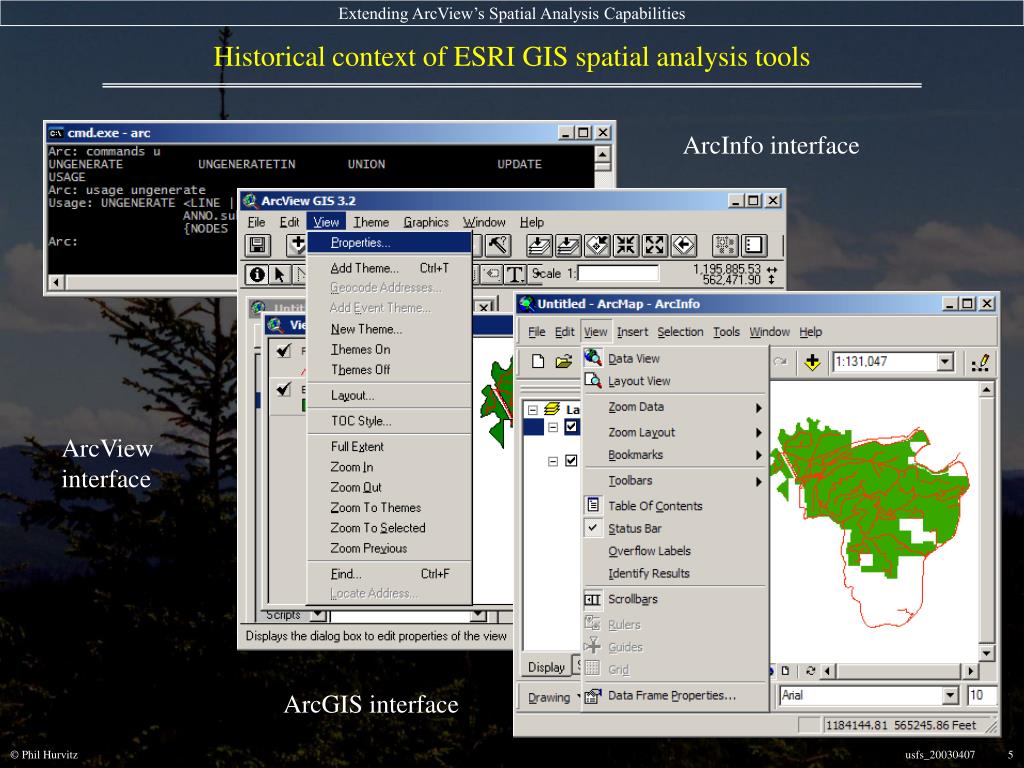Open the map scale 1:131,047 dropdown
This screenshot has width=1024, height=768.
pyautogui.click(x=945, y=362)
